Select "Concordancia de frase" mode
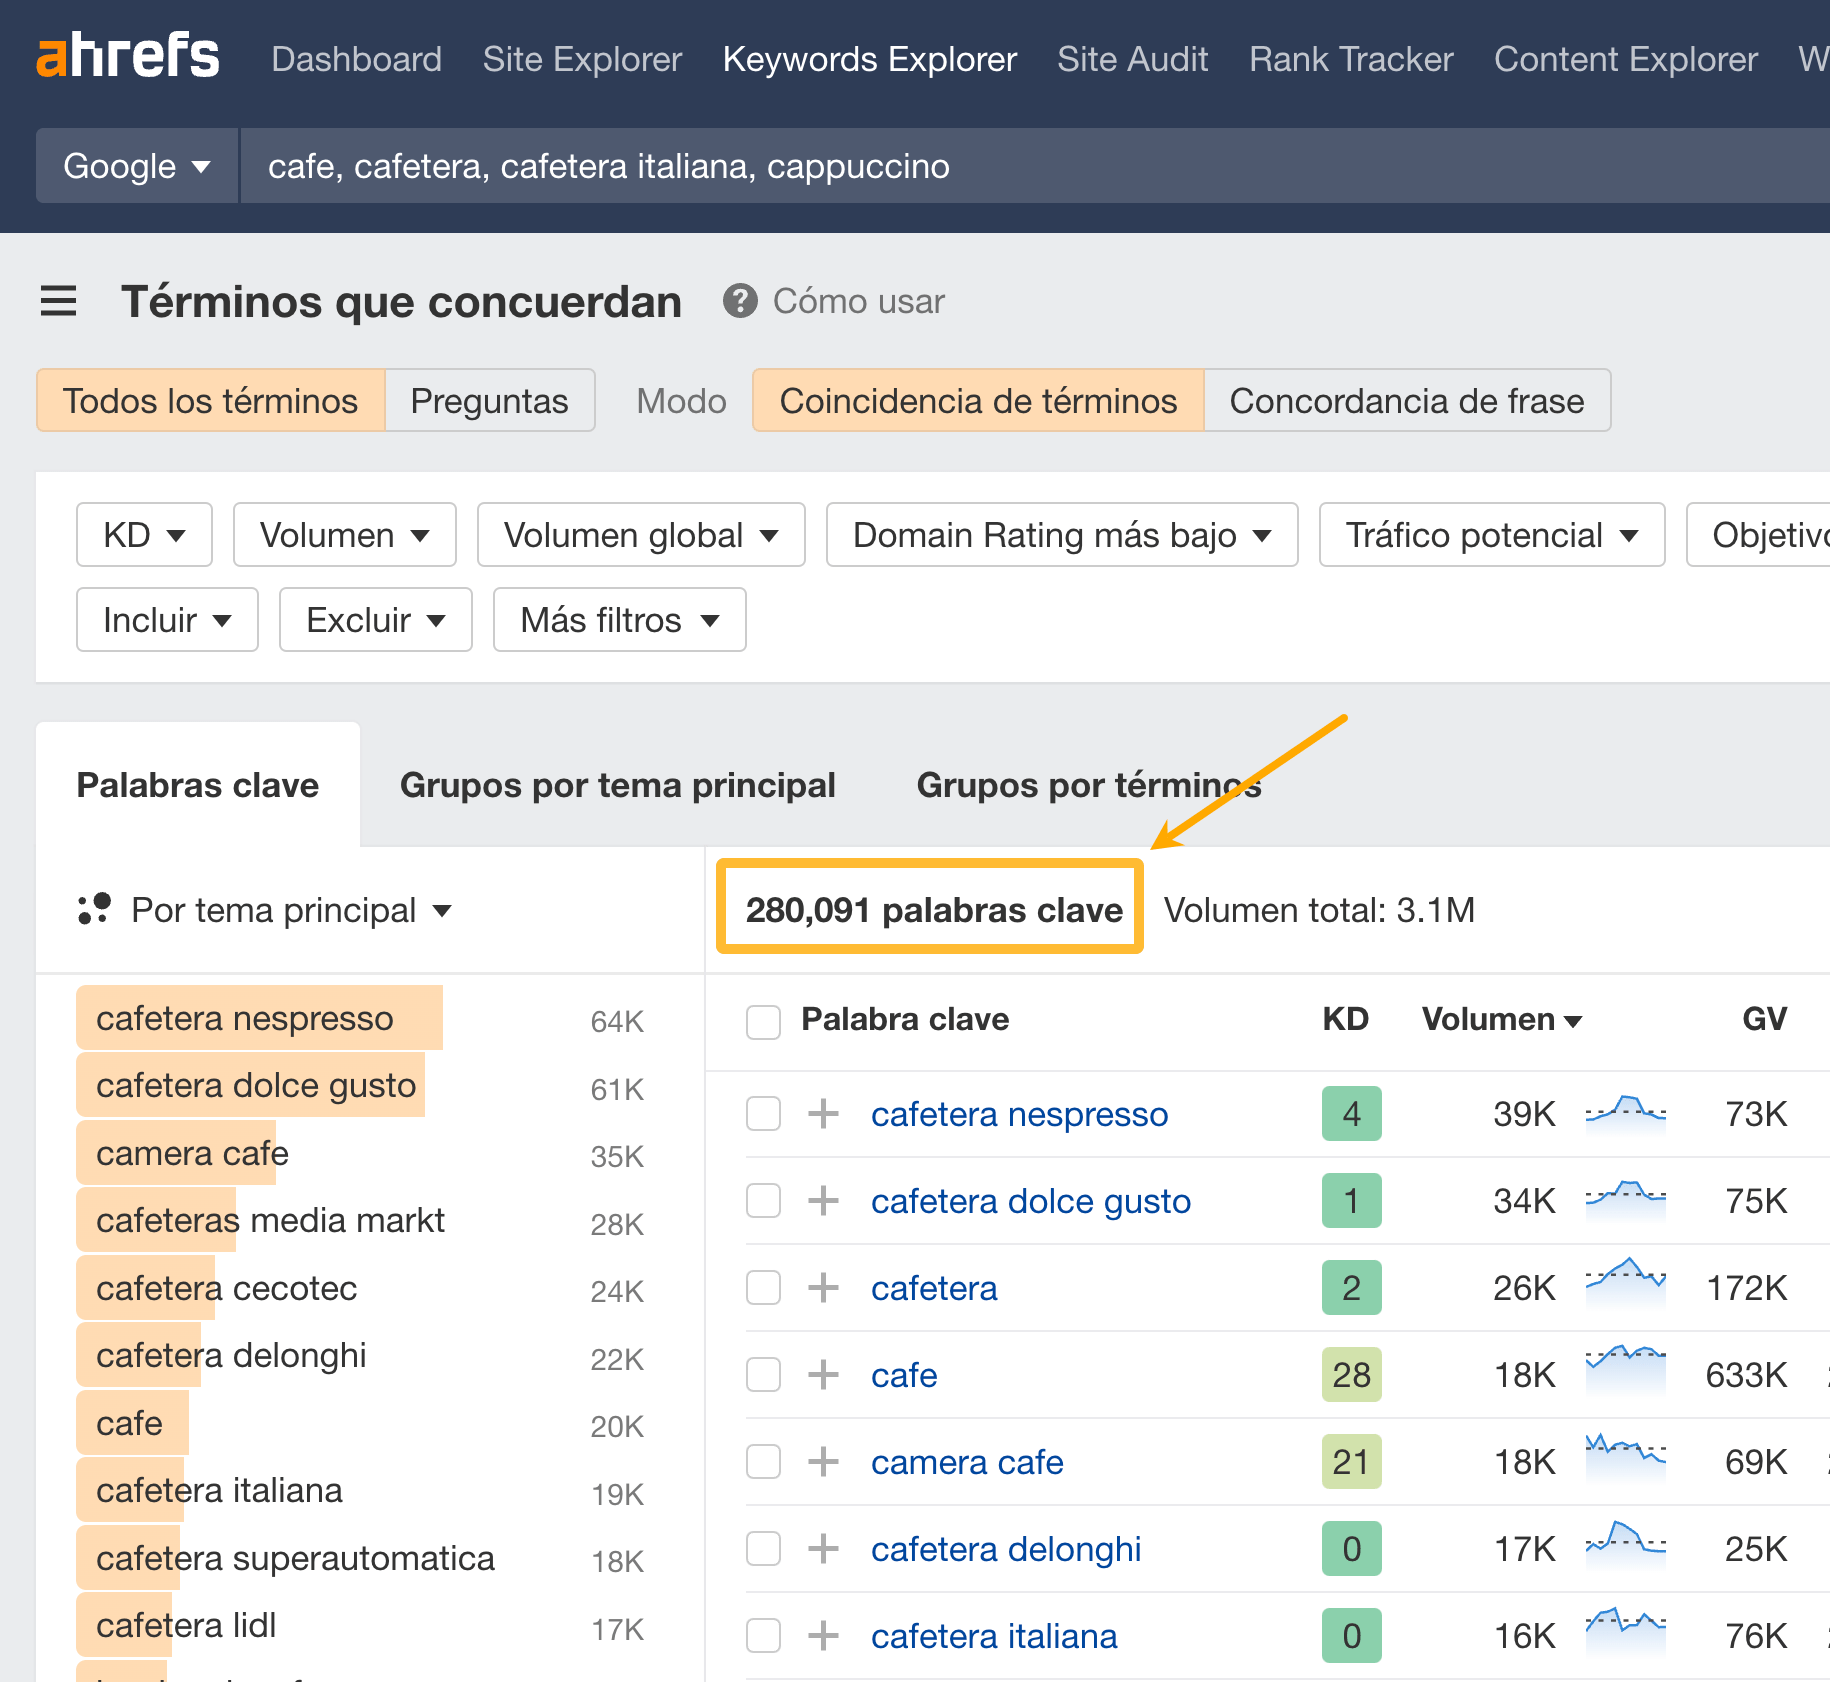Image resolution: width=1830 pixels, height=1682 pixels. point(1407,400)
